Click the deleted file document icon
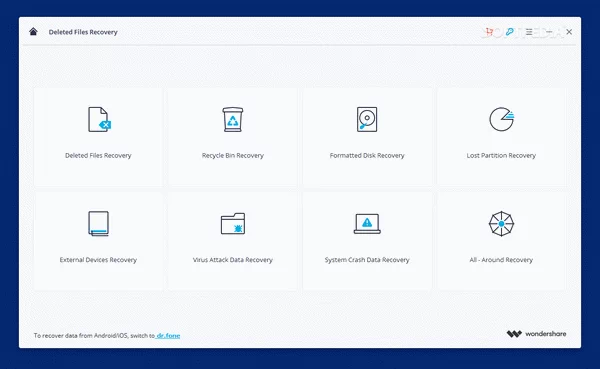Screen dimensions: 600x369 (99, 119)
